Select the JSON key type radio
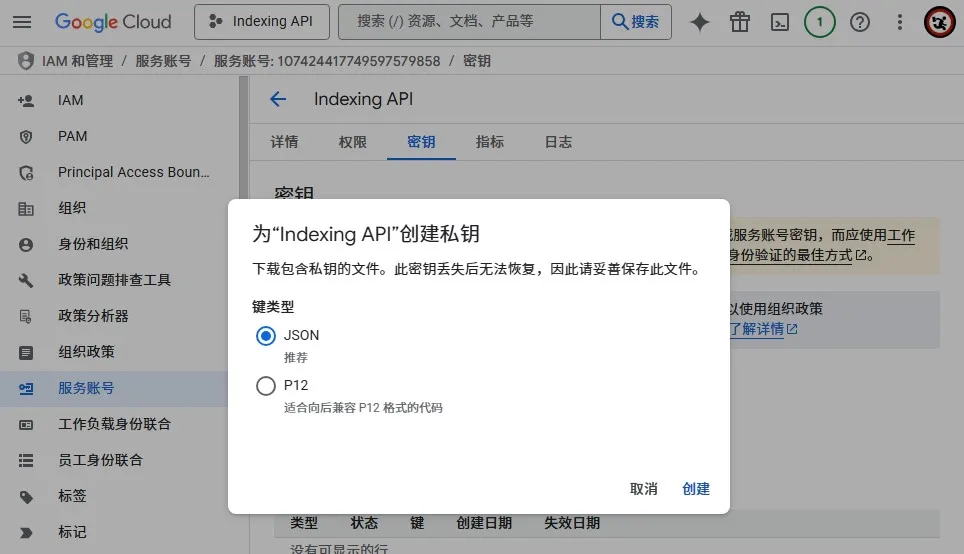 tap(266, 336)
